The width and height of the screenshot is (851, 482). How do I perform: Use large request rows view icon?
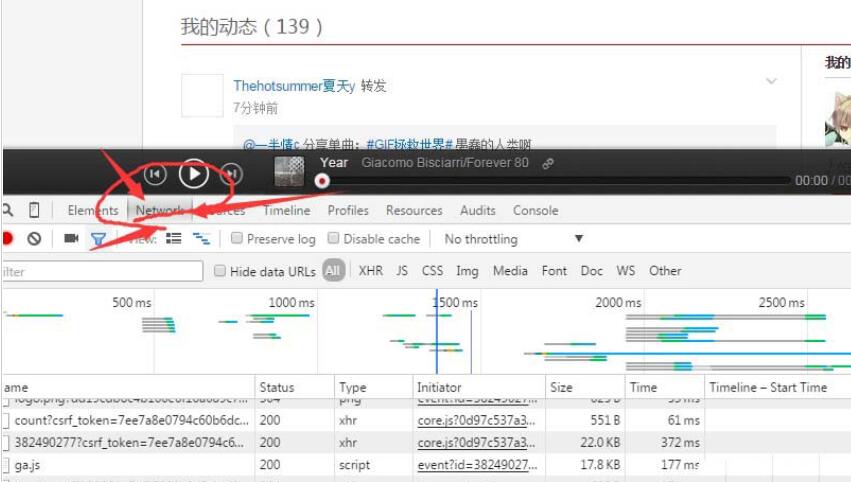(x=174, y=238)
